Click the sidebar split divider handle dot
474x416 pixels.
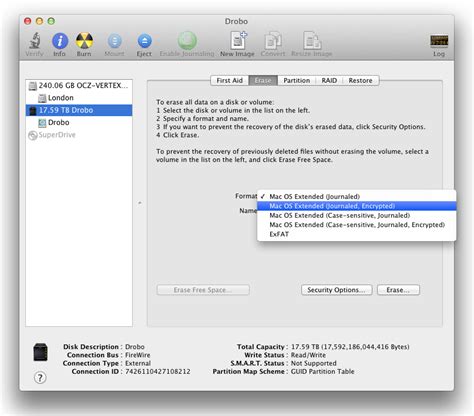(x=140, y=203)
